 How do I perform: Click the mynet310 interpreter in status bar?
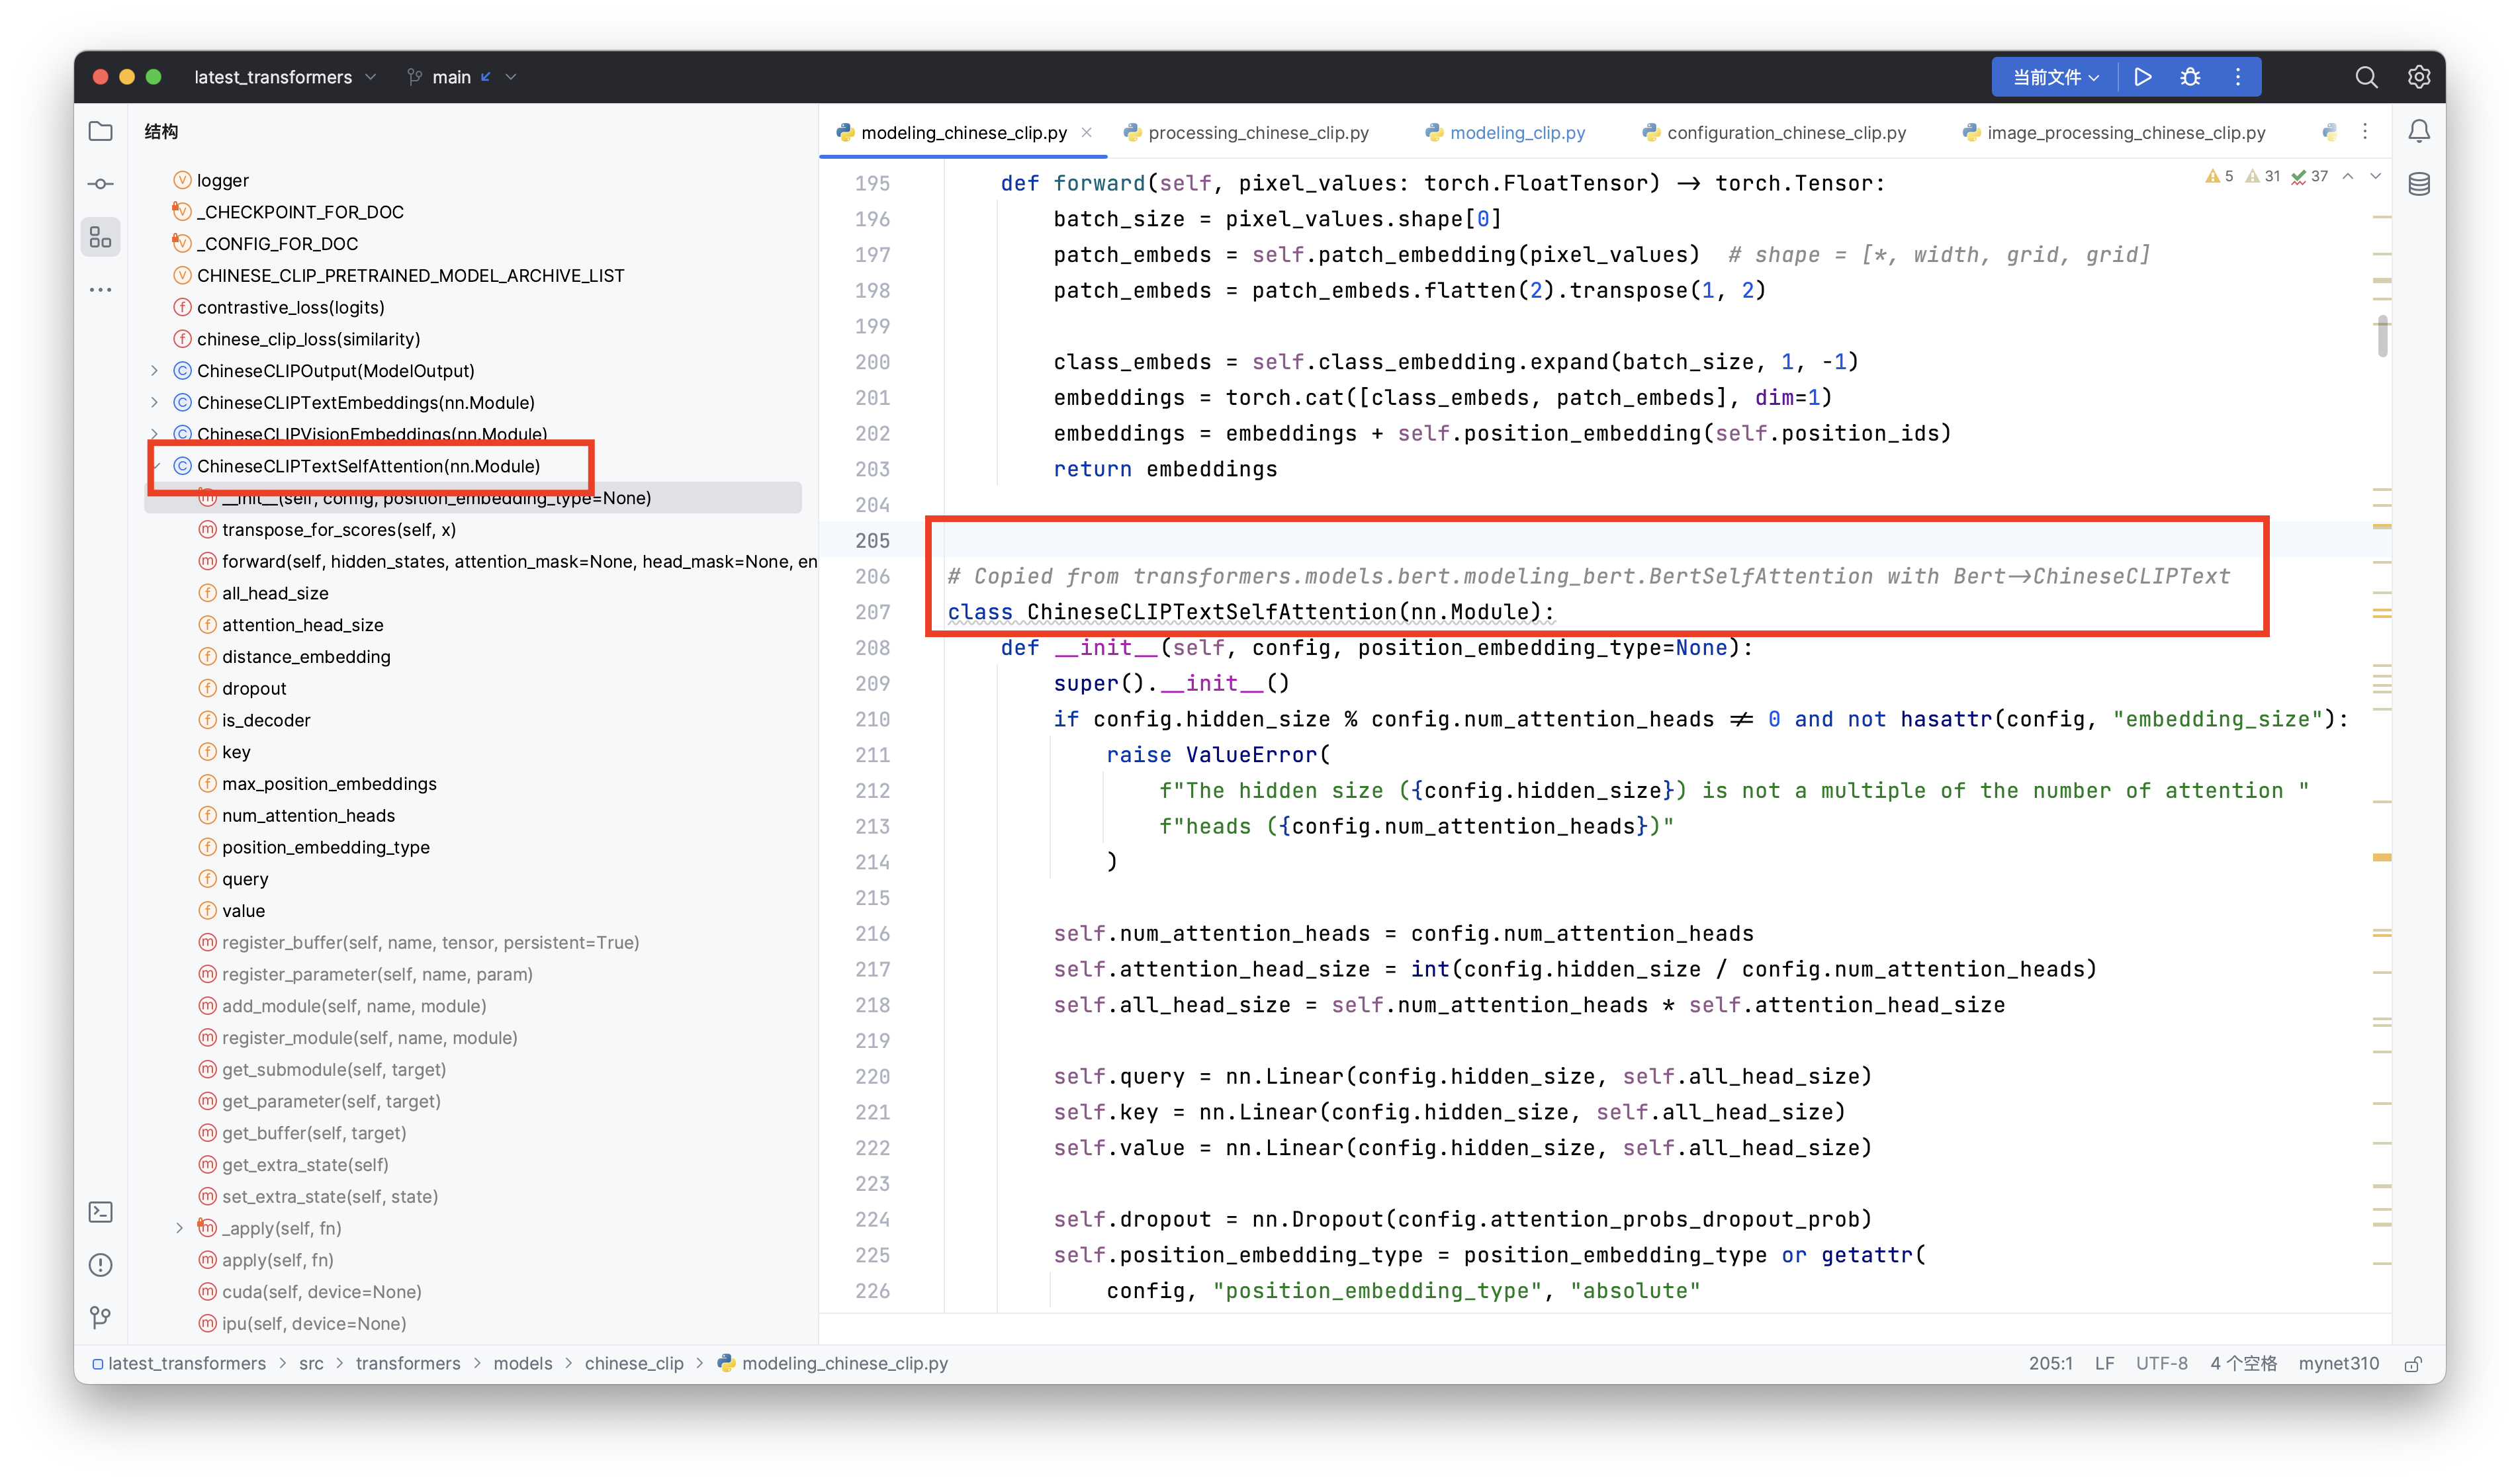(2338, 1364)
